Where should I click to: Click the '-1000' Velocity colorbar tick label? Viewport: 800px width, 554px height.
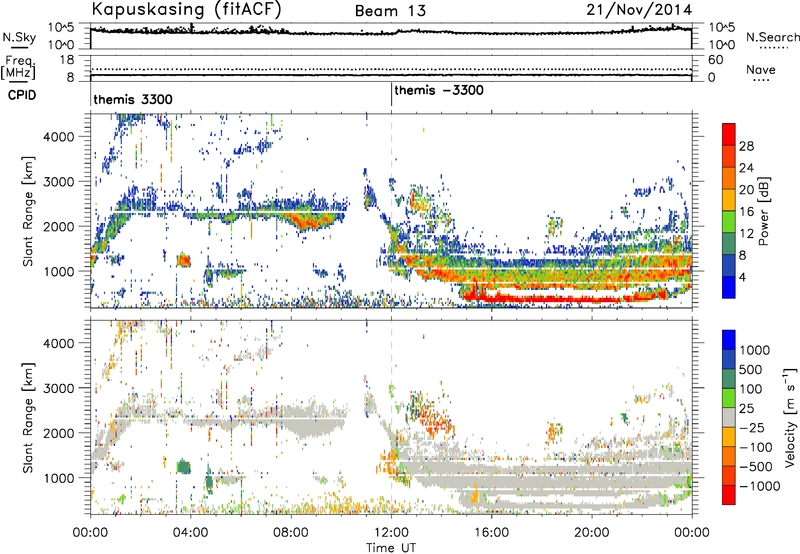[x=760, y=486]
